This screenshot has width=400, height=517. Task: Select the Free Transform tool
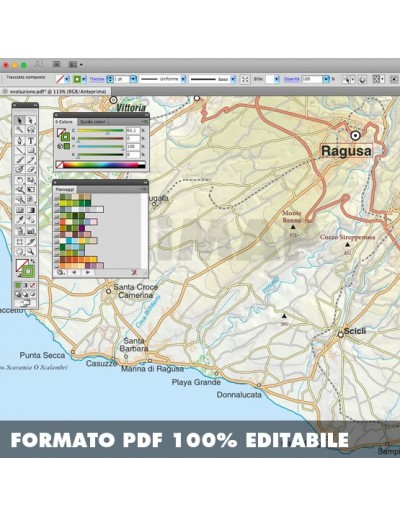click(x=31, y=190)
